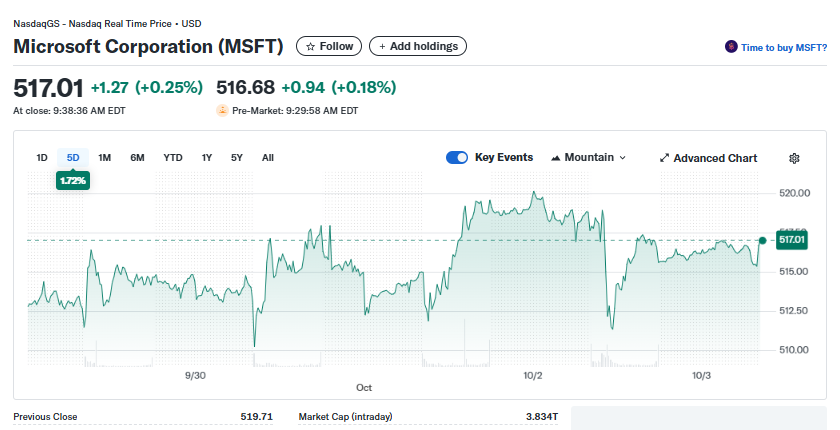Switch to the 1M range tab
The image size is (840, 430).
click(105, 158)
